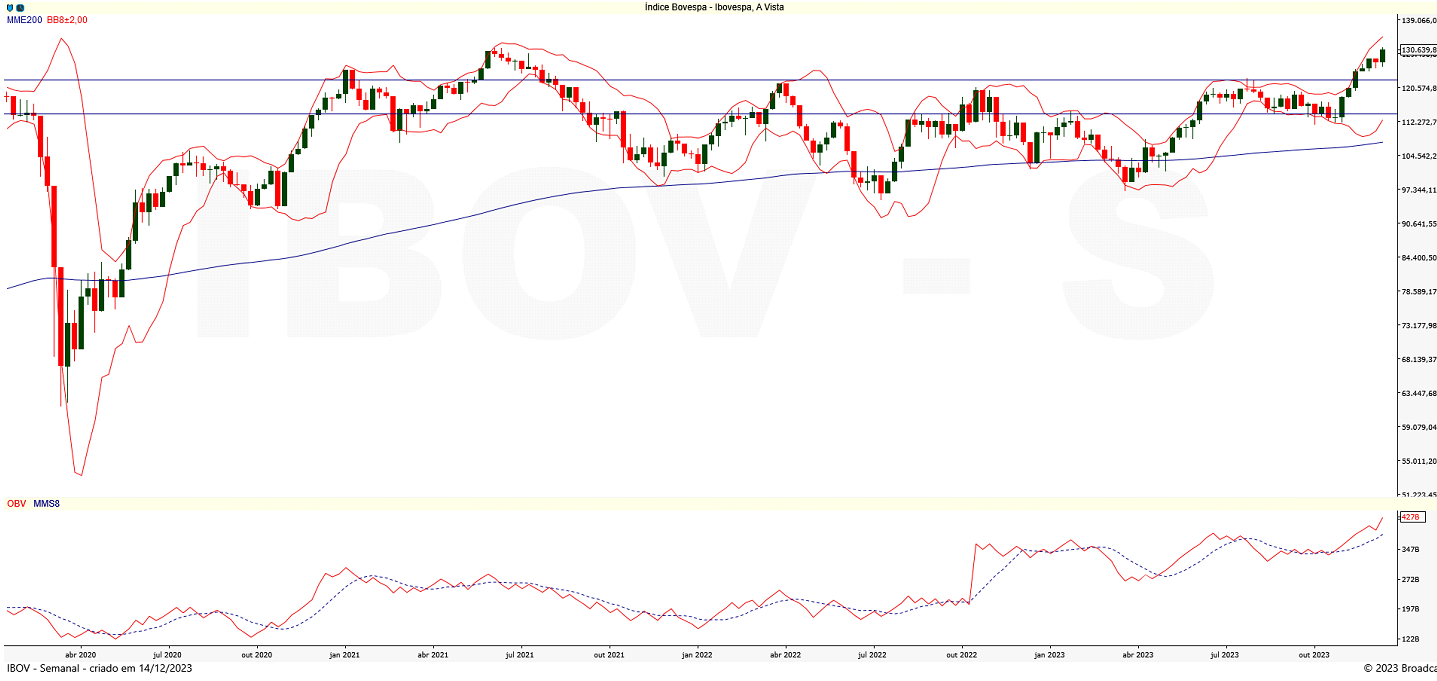Click the out 2023 date label

[1314, 655]
